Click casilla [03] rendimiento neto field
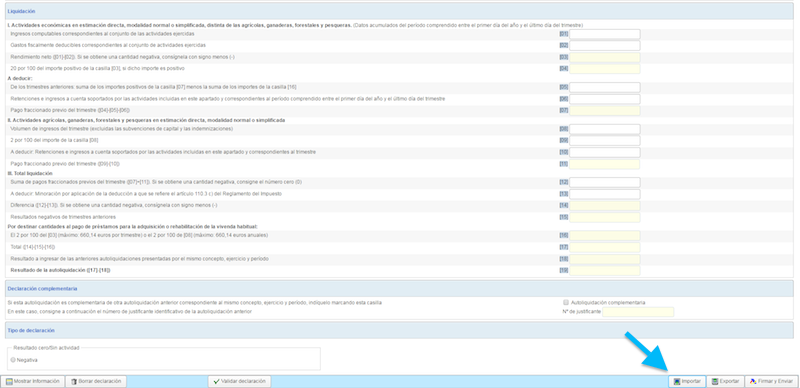This screenshot has width=800, height=388. tap(605, 57)
